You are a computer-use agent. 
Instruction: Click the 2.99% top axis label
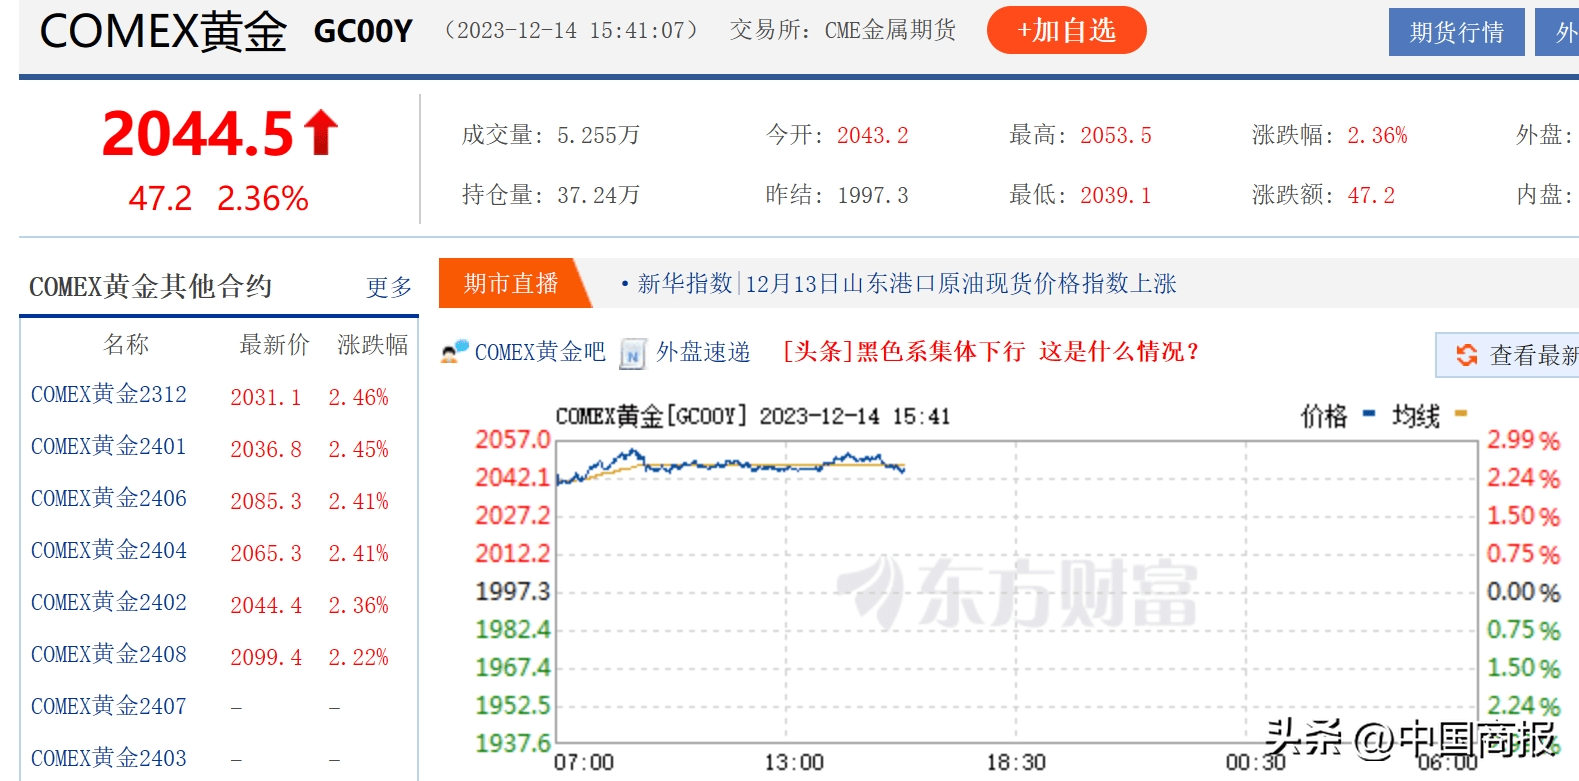[1523, 439]
